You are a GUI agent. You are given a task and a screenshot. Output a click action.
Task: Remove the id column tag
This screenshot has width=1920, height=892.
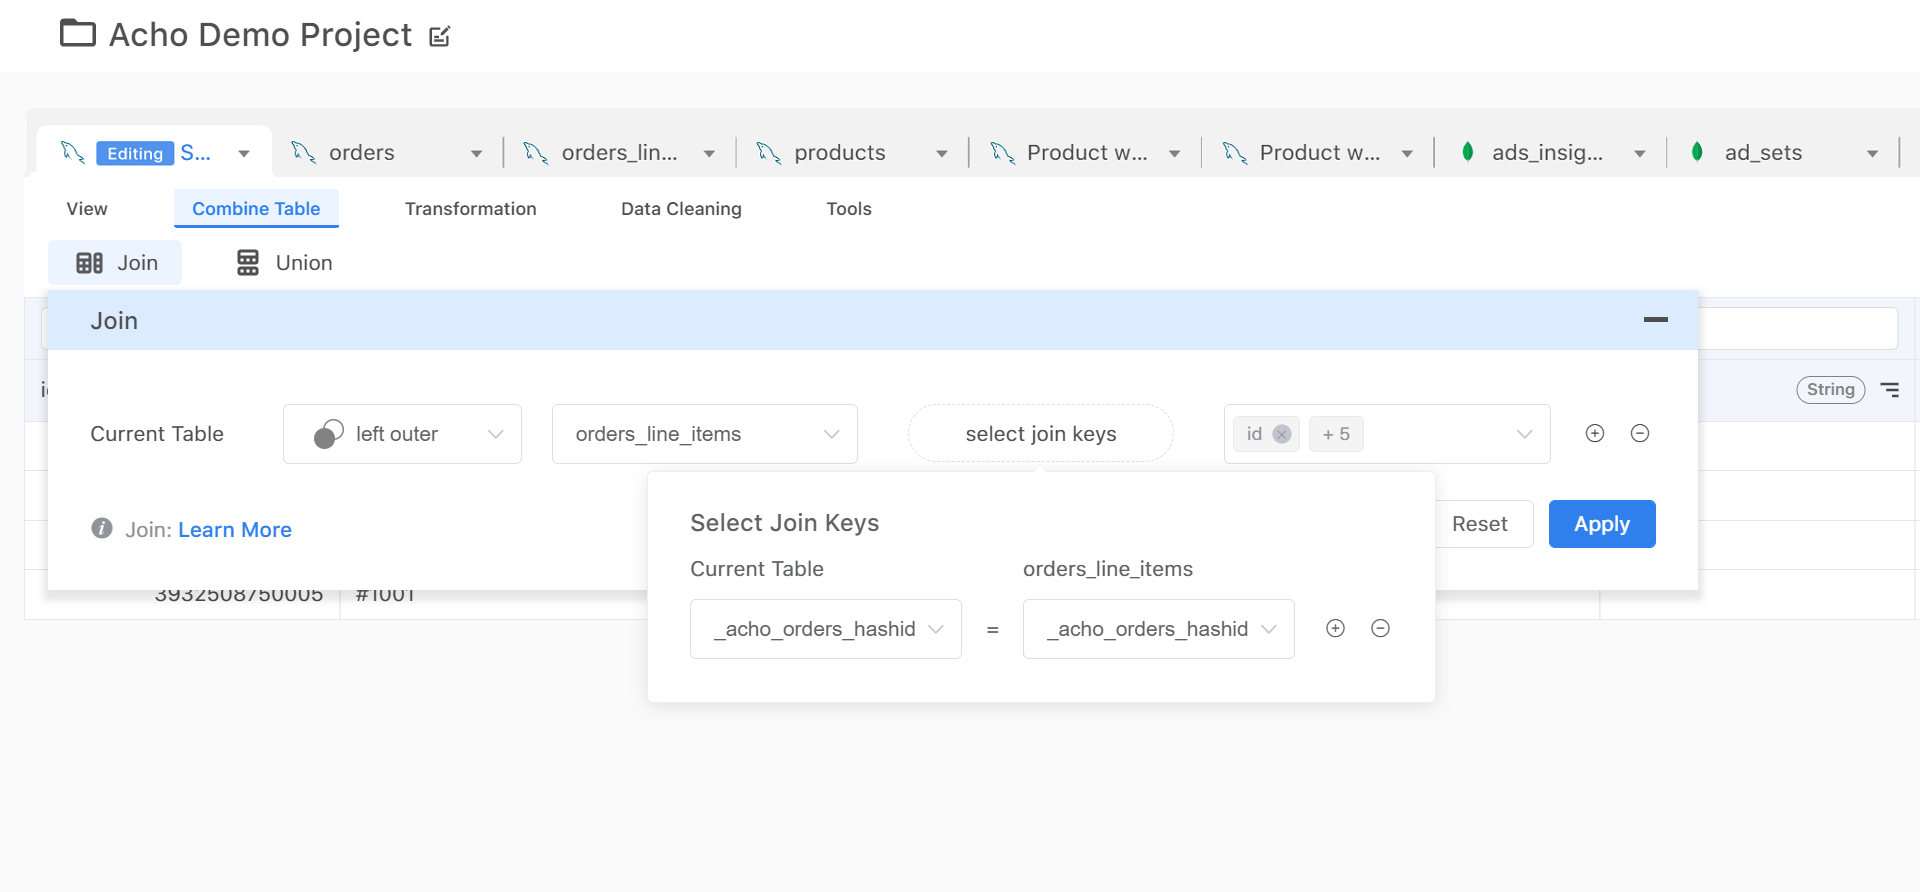tap(1281, 434)
